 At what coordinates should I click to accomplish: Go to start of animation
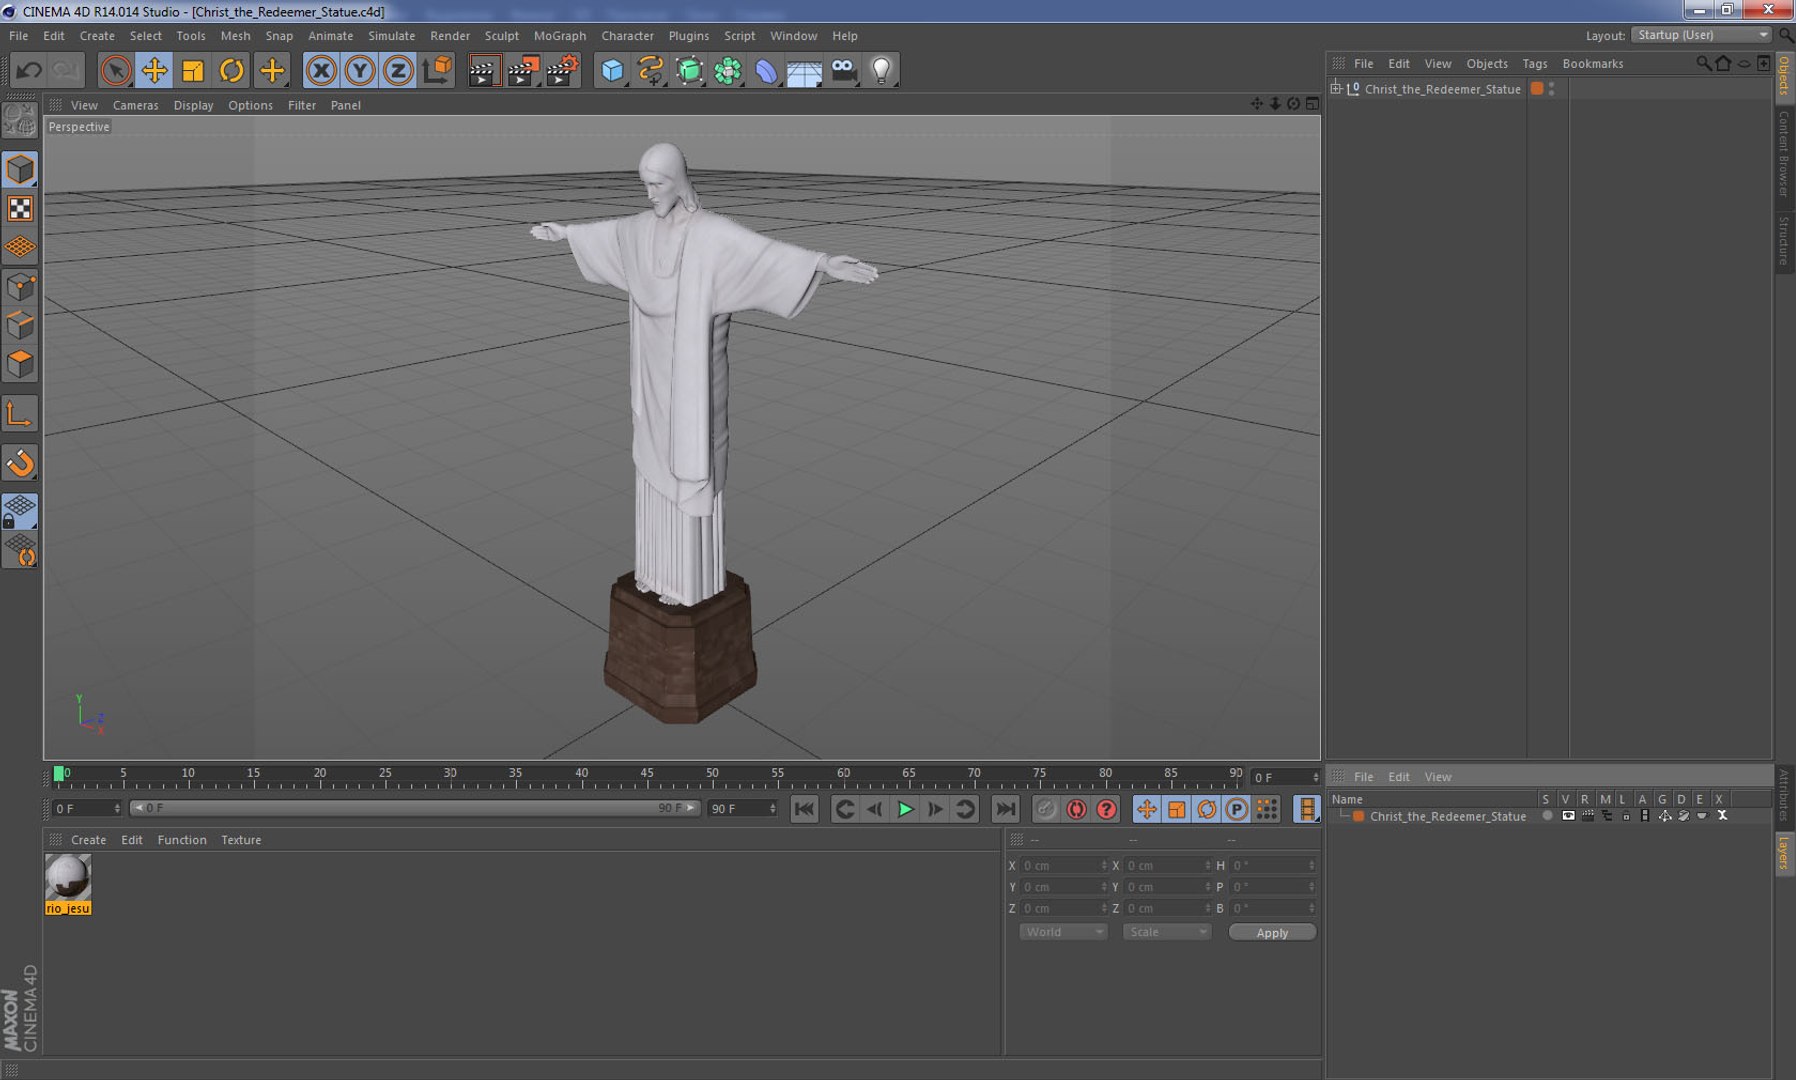pos(804,809)
